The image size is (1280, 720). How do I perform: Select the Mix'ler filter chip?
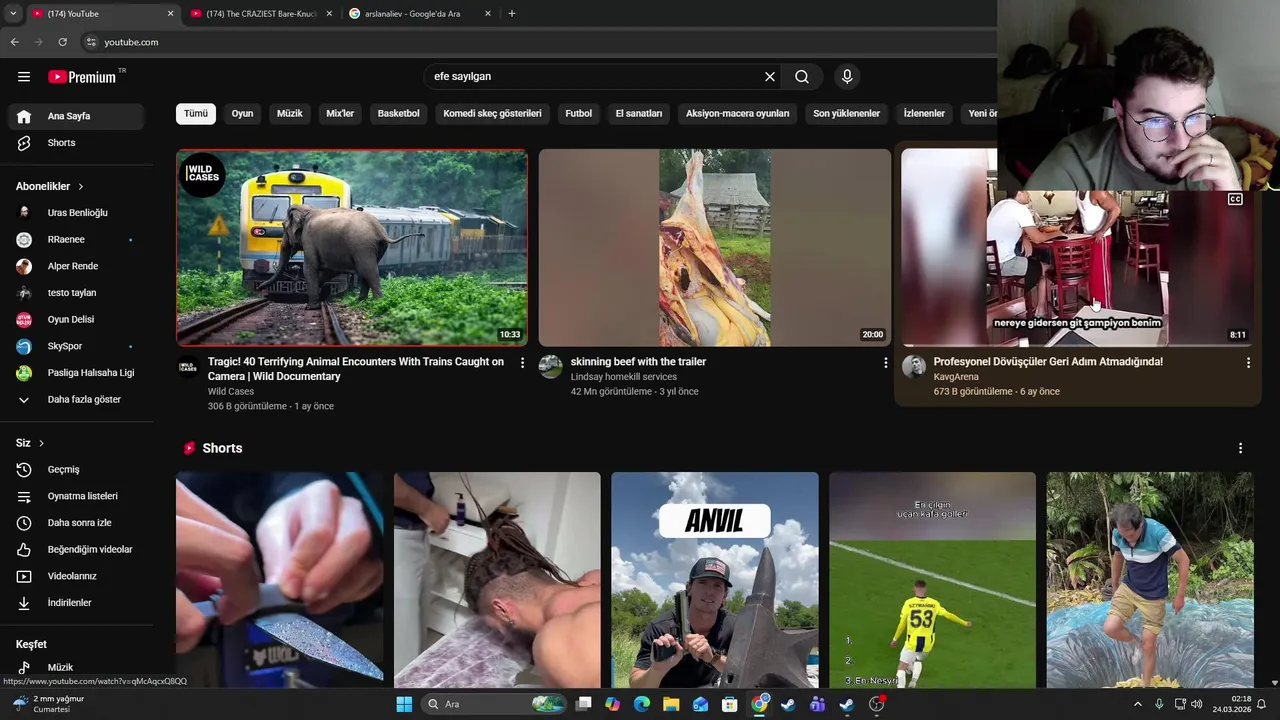(x=340, y=114)
